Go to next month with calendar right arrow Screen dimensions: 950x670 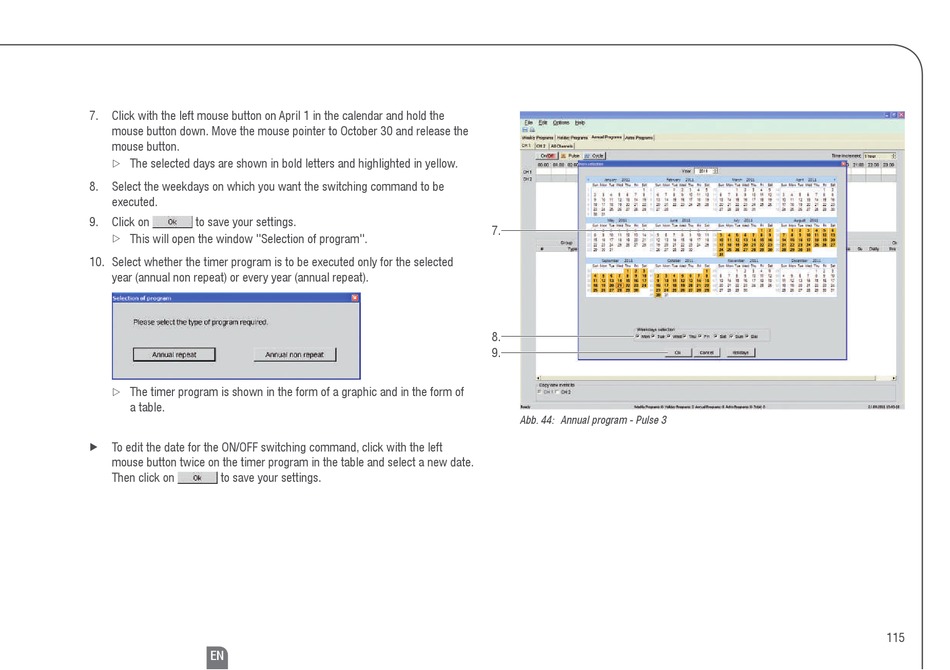tap(834, 180)
